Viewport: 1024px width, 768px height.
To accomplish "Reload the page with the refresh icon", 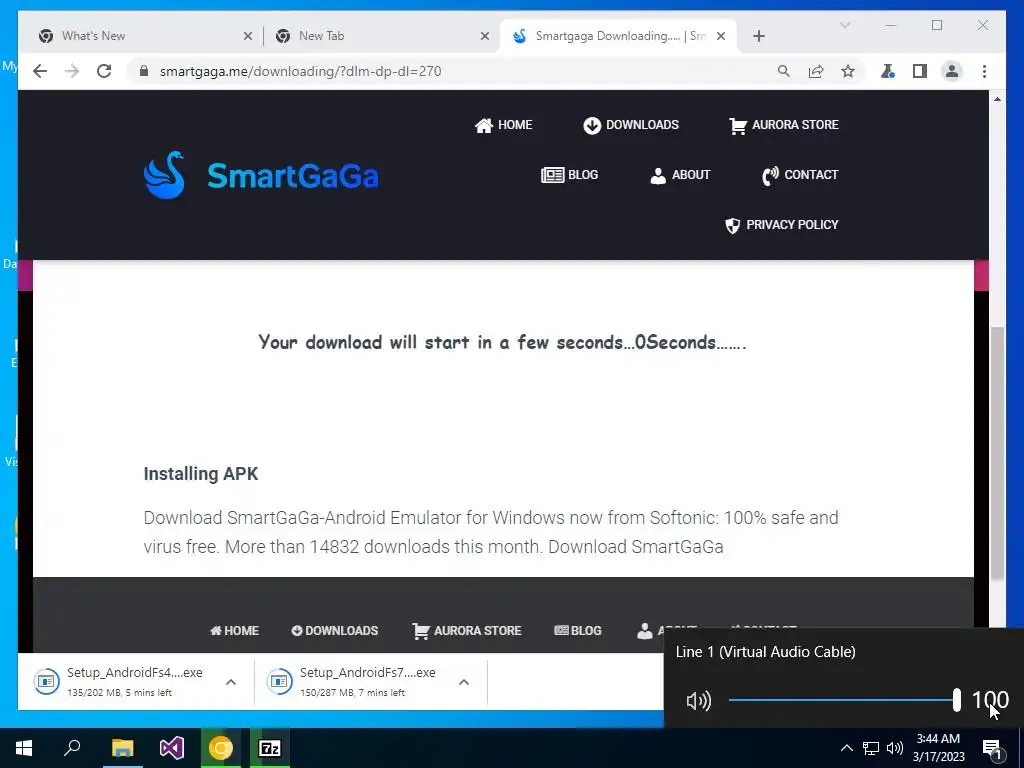I will tap(104, 71).
